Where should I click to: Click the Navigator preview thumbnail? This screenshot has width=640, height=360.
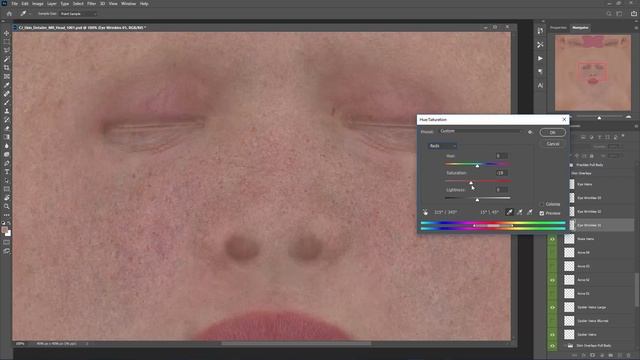pyautogui.click(x=593, y=73)
